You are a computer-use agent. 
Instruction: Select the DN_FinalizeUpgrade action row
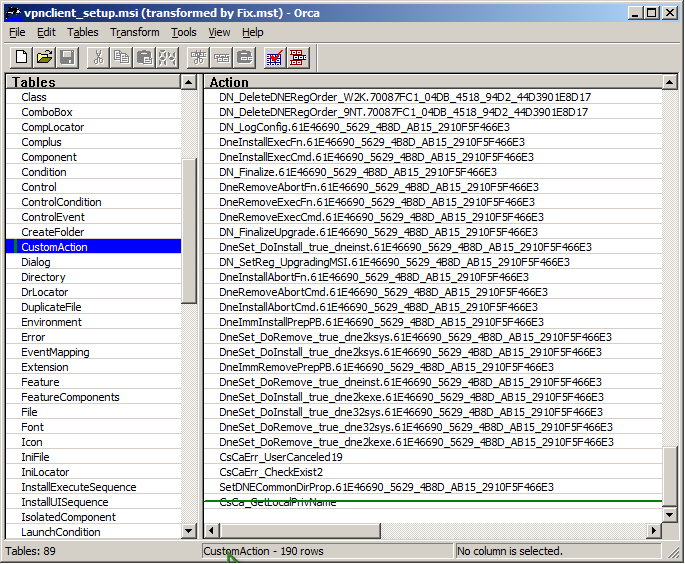(433, 232)
